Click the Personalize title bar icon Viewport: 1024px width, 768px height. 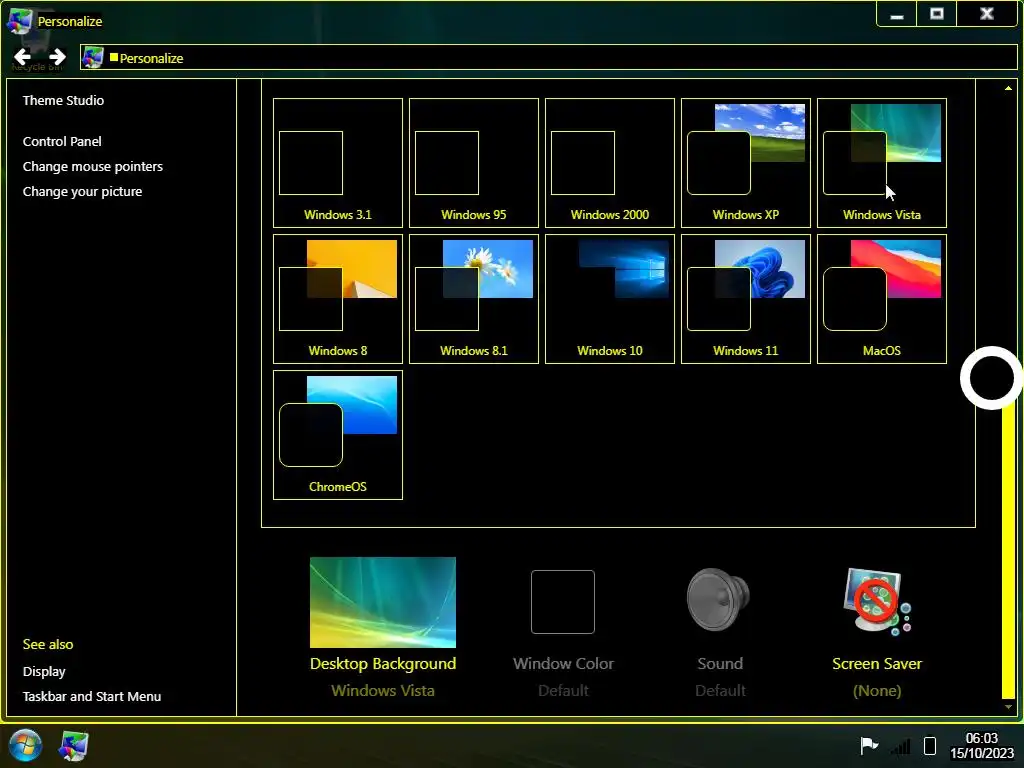pyautogui.click(x=20, y=21)
